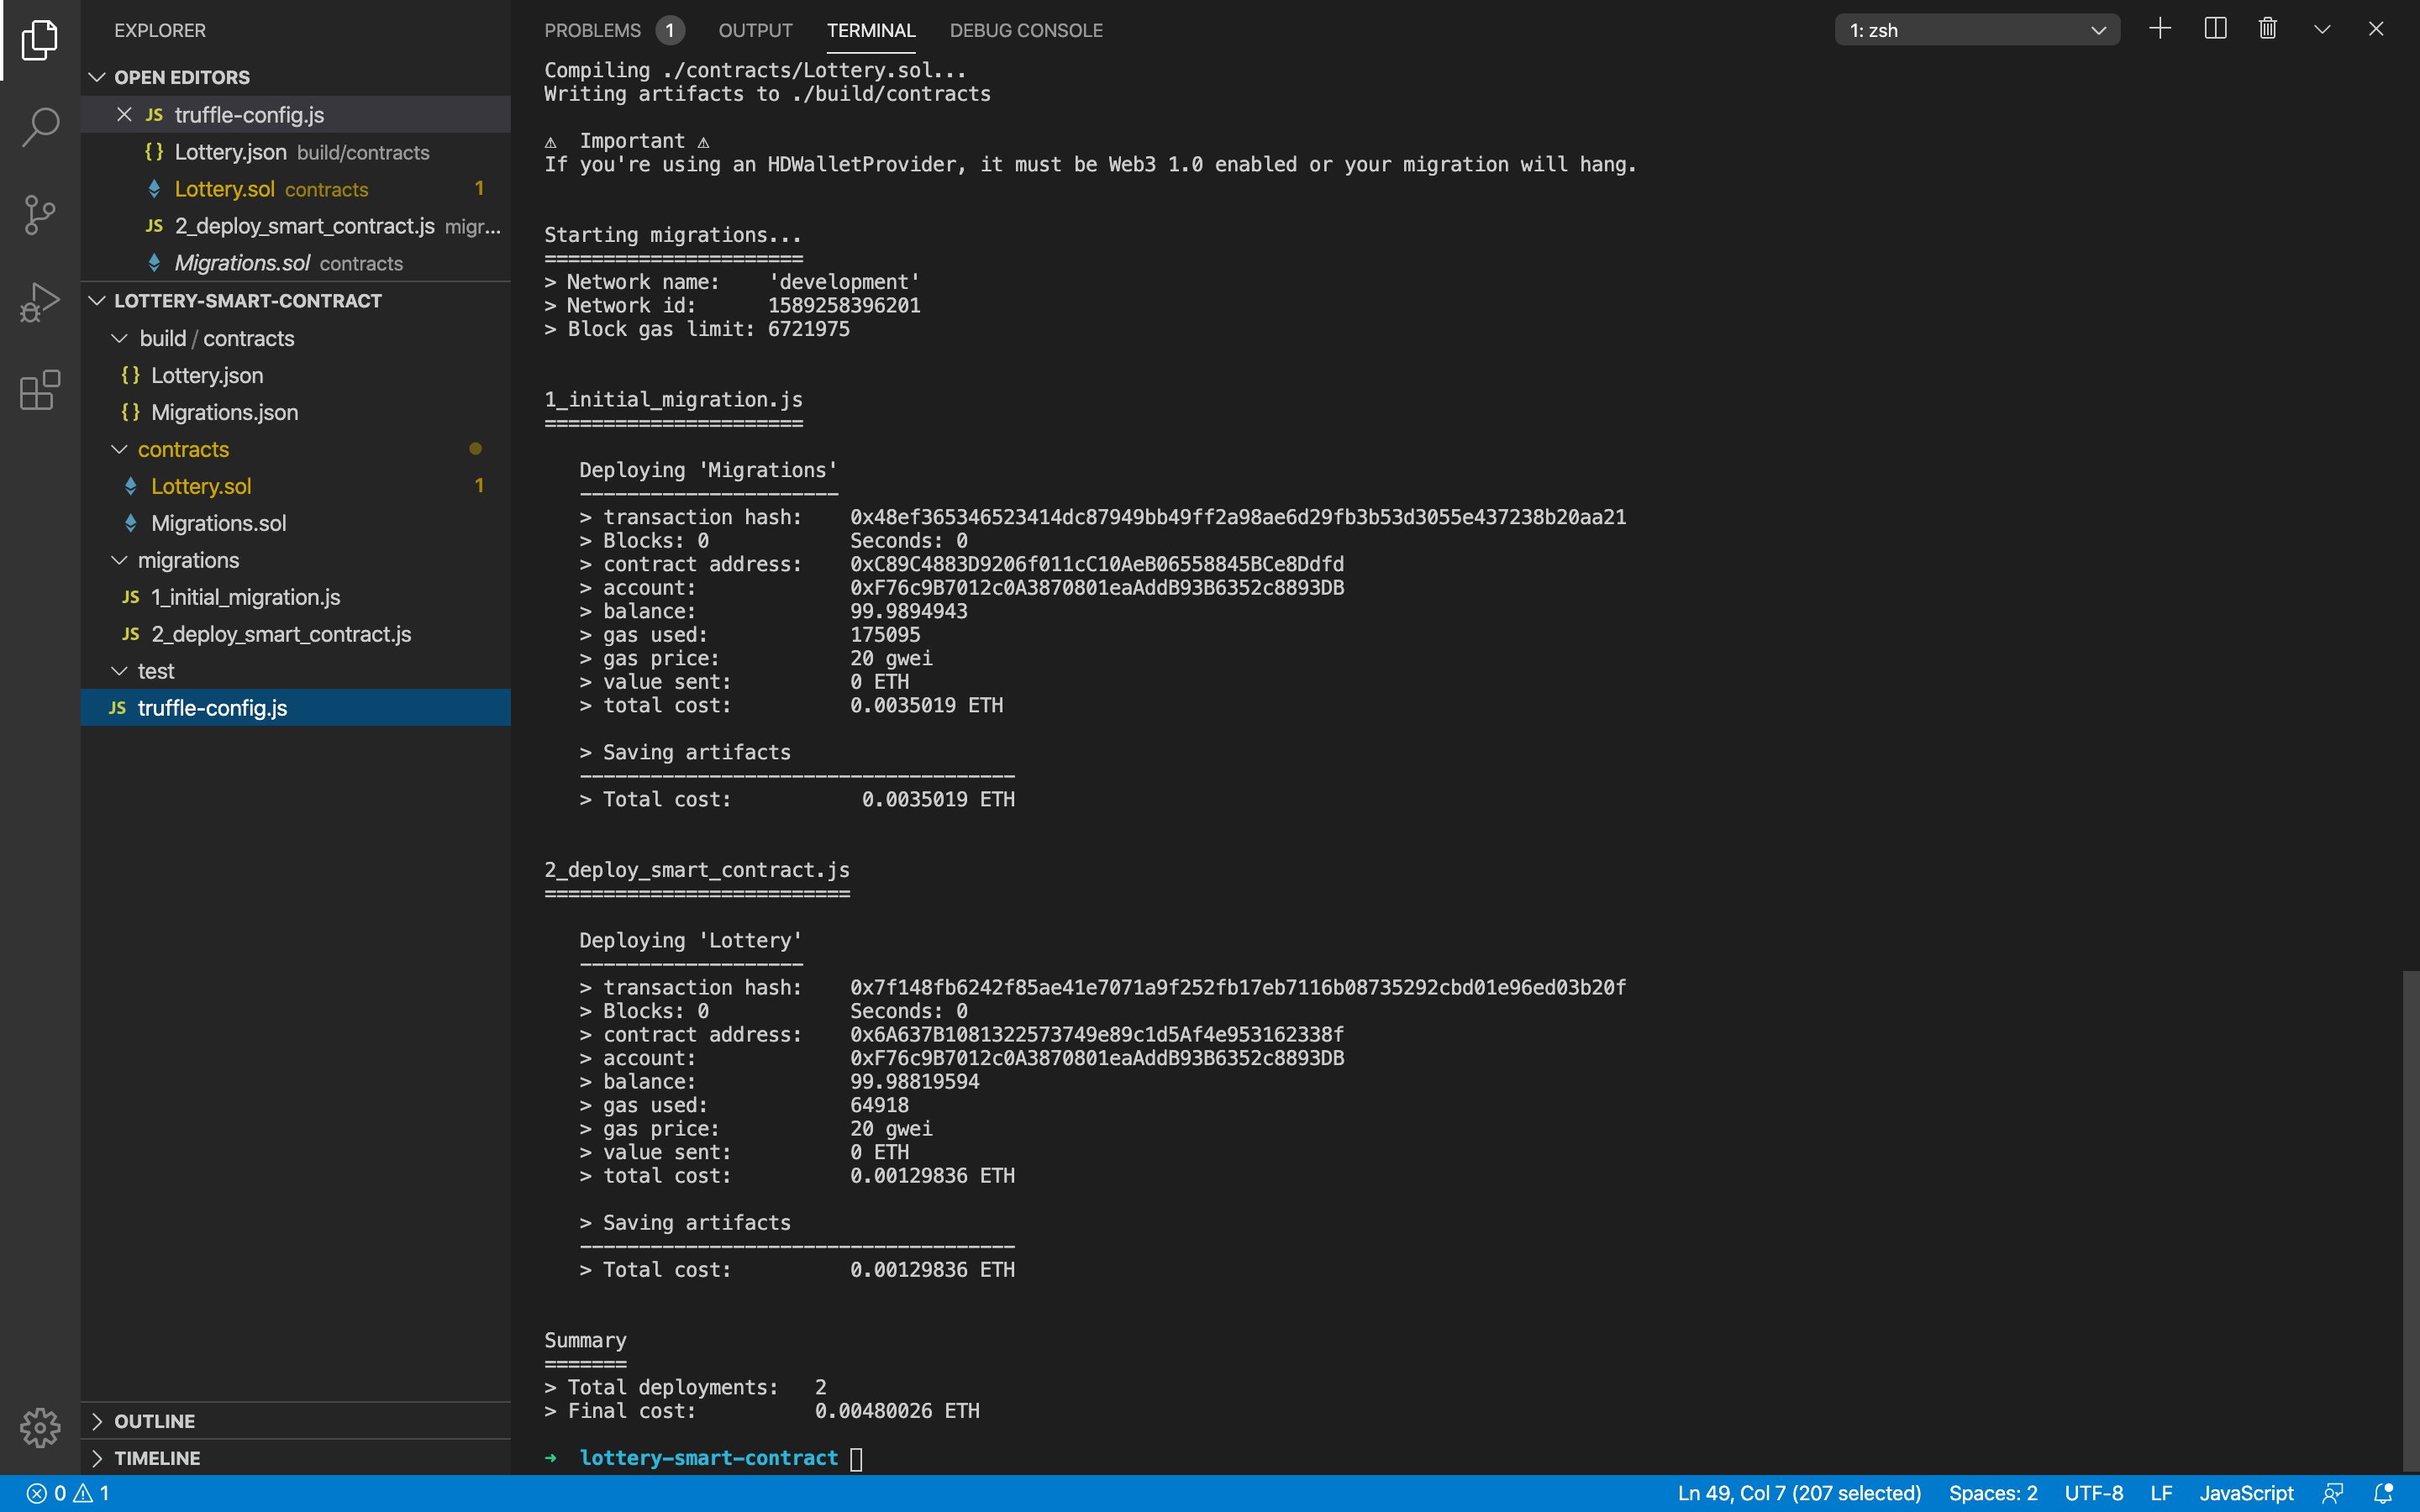Open the Extensions view icon
Viewport: 2420px width, 1512px height.
(40, 390)
